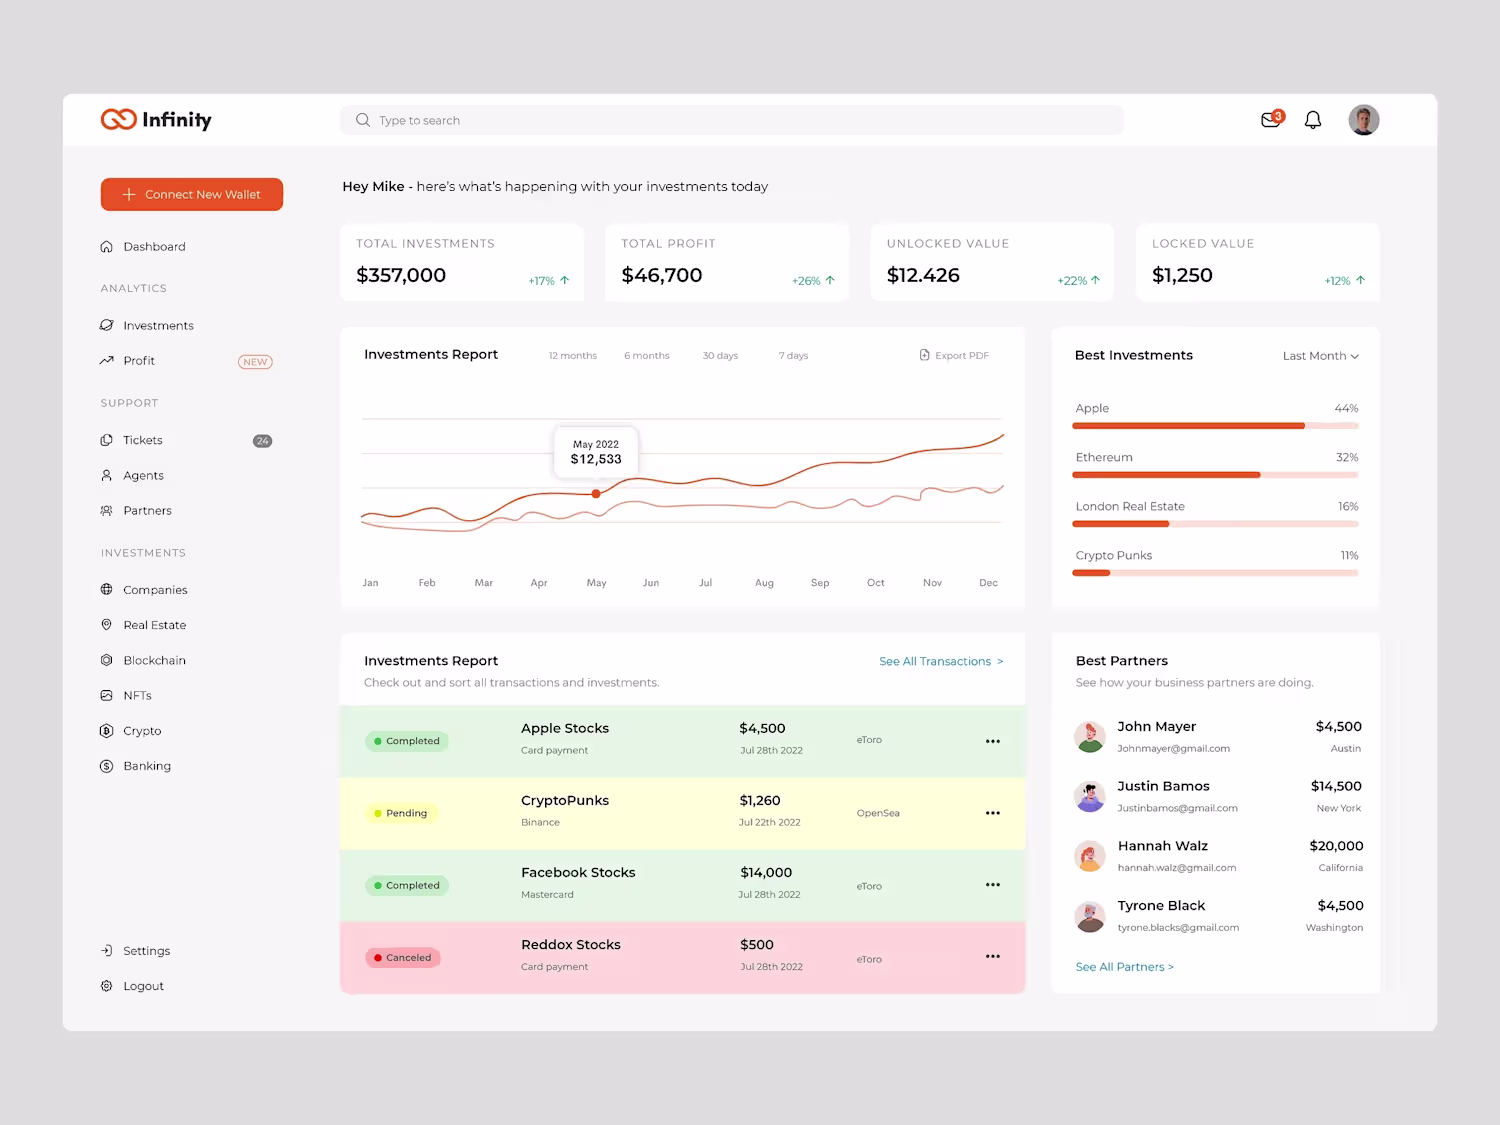
Task: Click the Total Investments $357,000 card
Action: pos(462,262)
